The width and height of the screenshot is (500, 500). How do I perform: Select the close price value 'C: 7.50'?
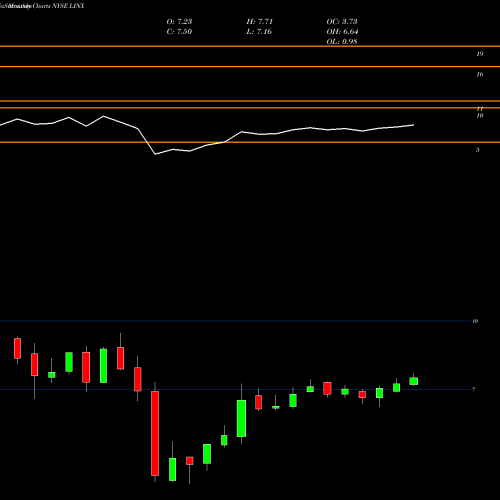pos(179,32)
